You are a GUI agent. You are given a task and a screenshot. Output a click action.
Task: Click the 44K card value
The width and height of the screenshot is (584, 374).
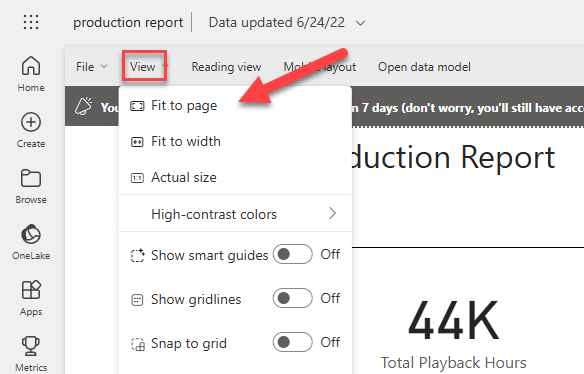(x=453, y=321)
